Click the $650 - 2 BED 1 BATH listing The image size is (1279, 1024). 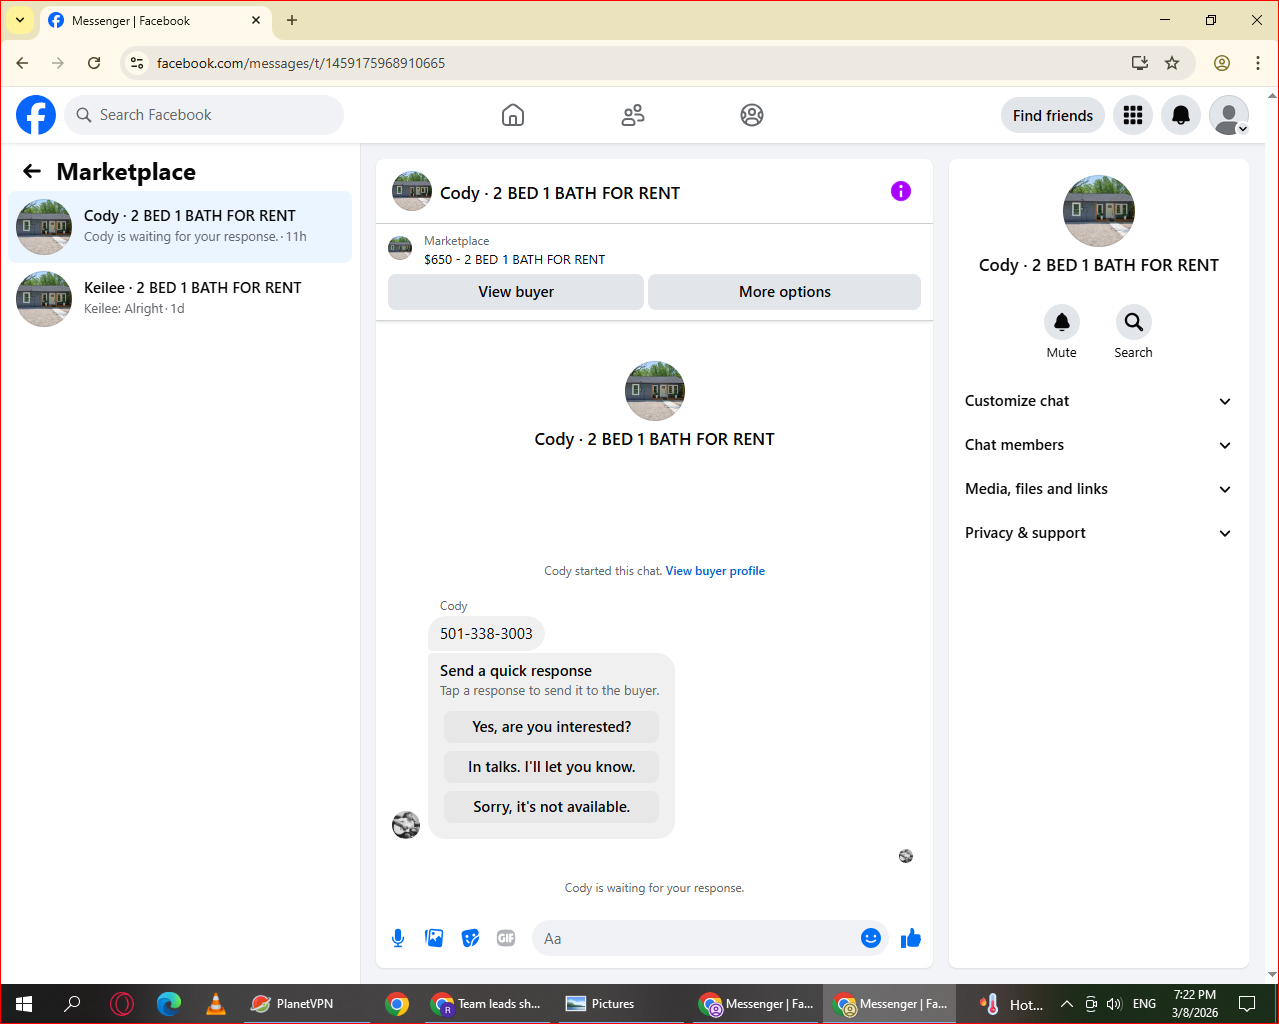514,259
